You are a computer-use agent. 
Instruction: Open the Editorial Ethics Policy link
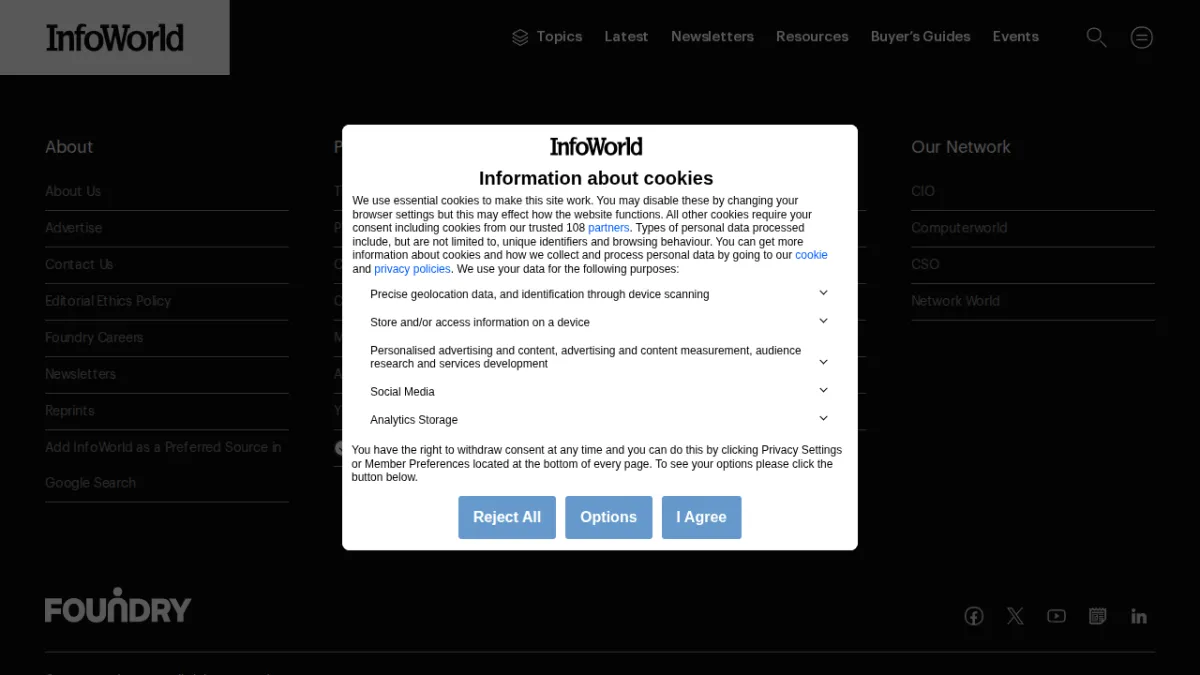pos(108,301)
